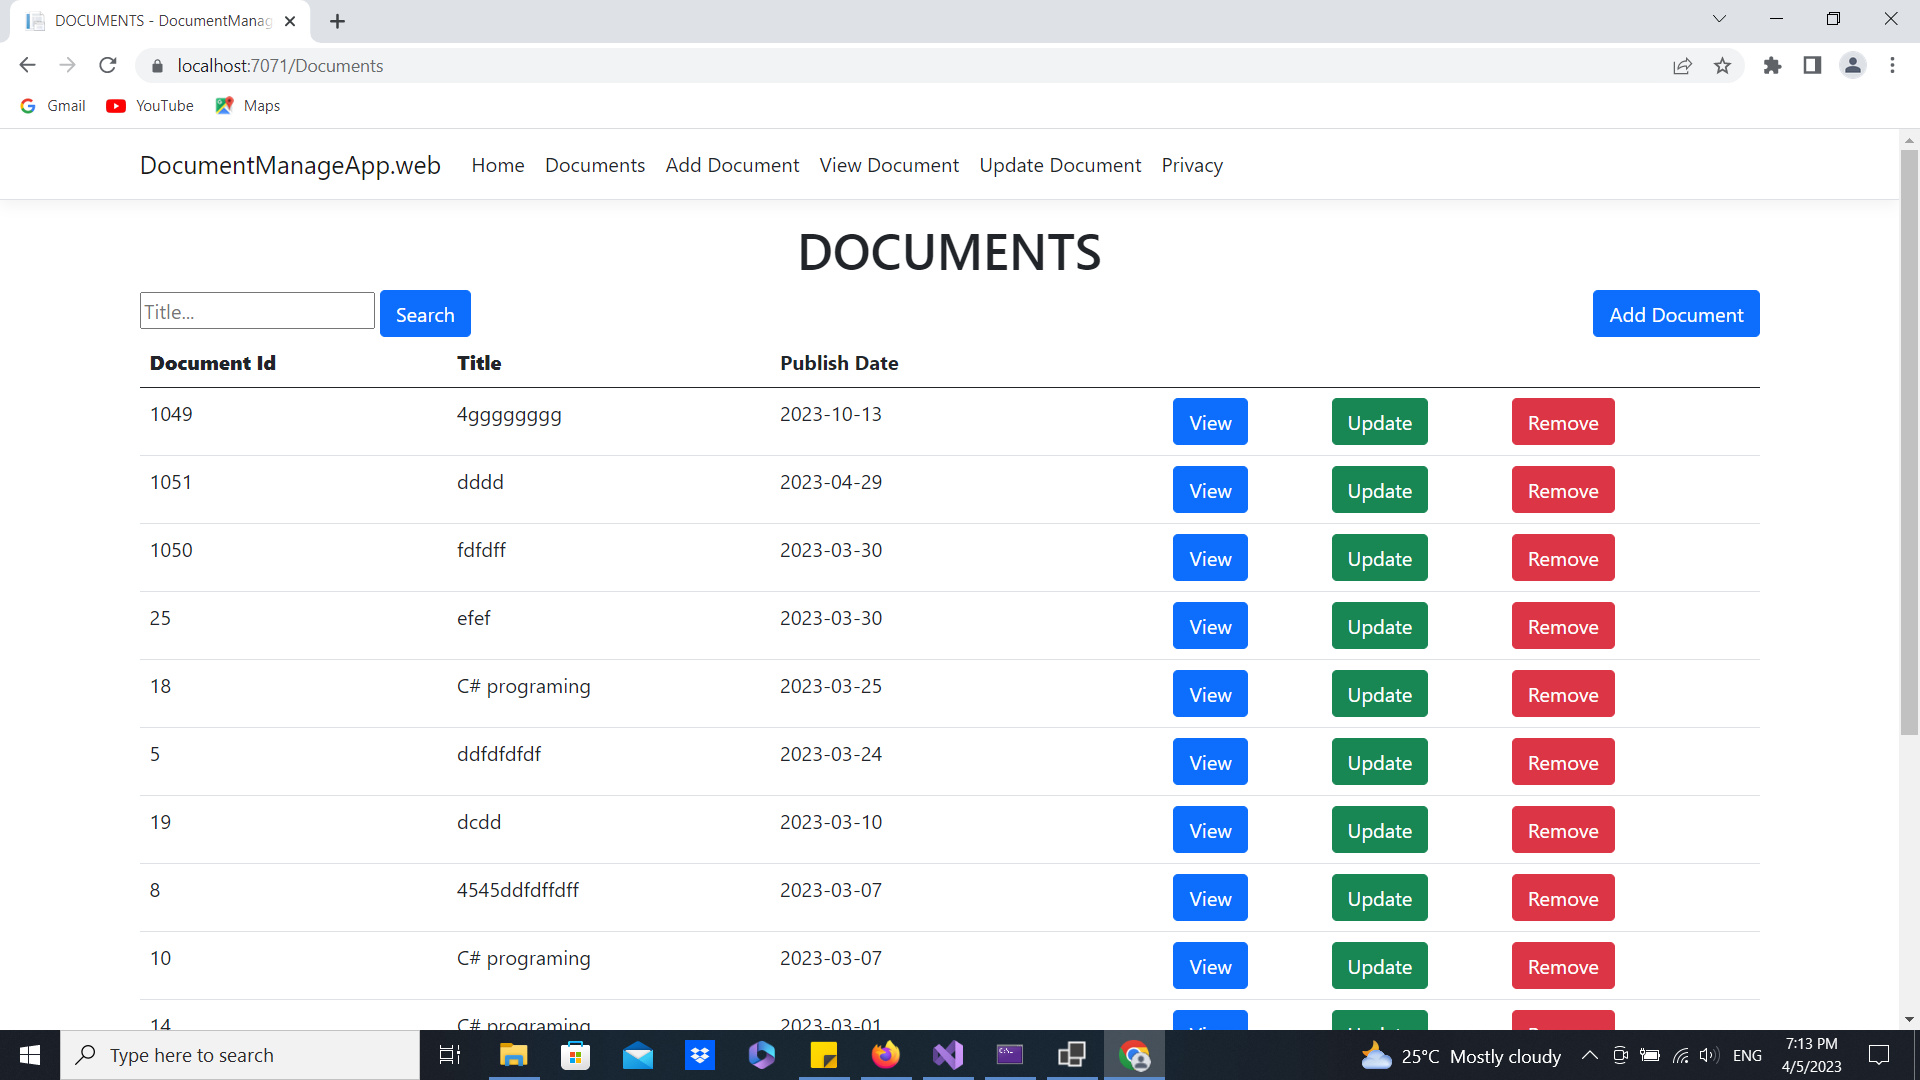Image resolution: width=1920 pixels, height=1080 pixels.
Task: Open the tab search chevron
Action: click(1720, 18)
